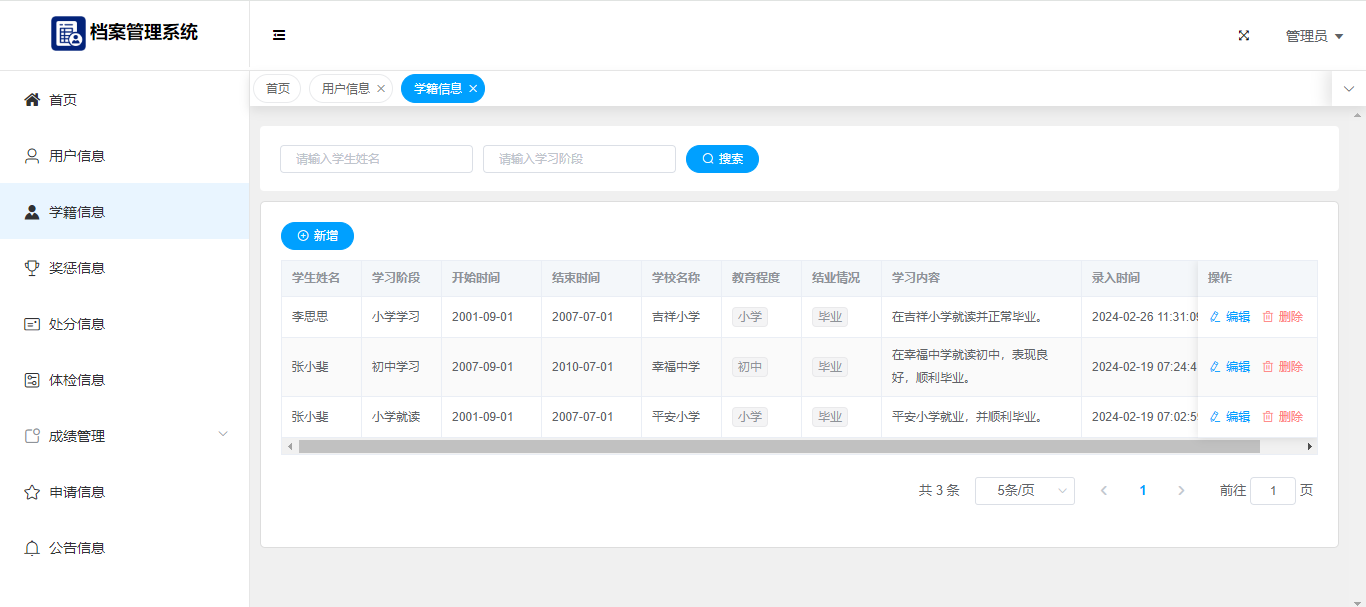Edit the 李思思 record
Screen dimensions: 1366x607
(x=1230, y=317)
